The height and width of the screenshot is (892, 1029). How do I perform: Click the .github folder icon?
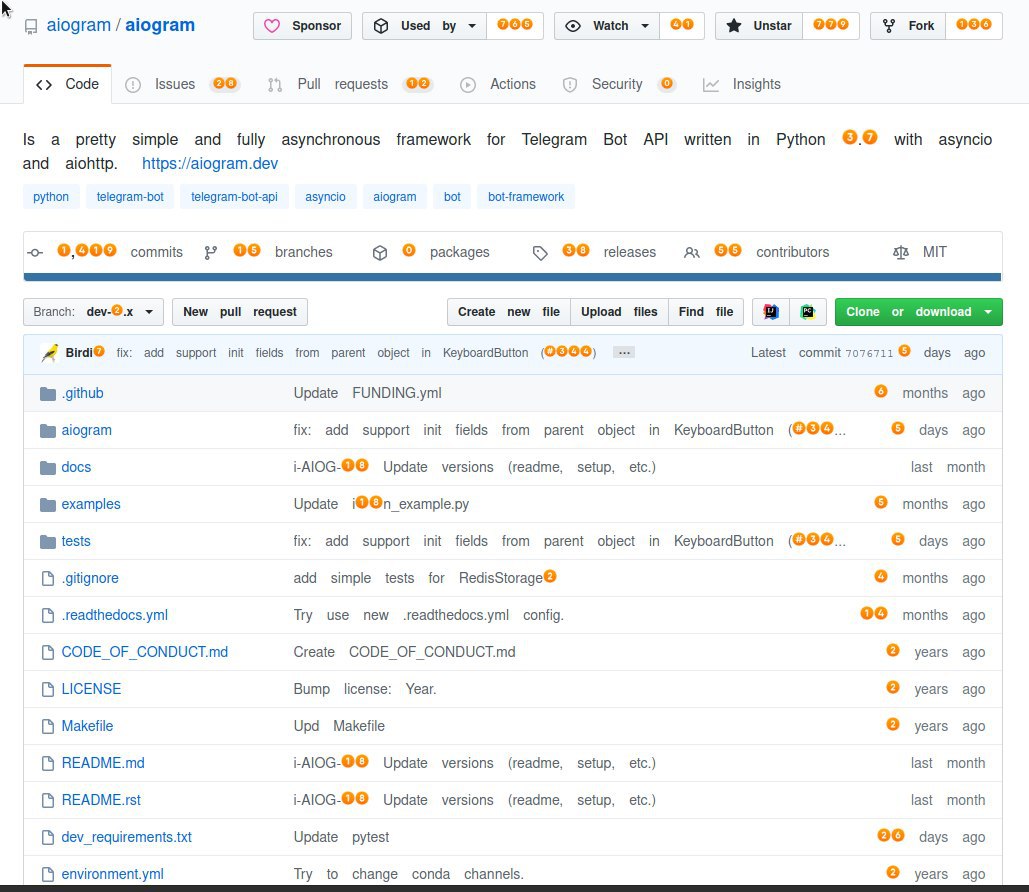pos(48,394)
